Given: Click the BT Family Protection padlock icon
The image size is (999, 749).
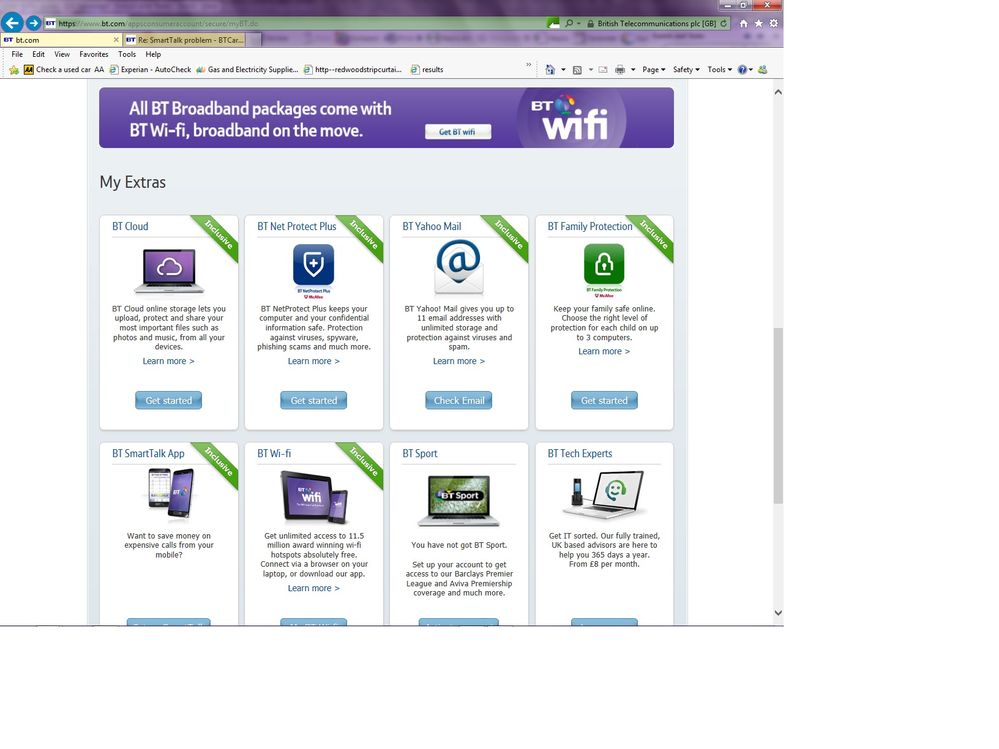Looking at the screenshot, I should pyautogui.click(x=604, y=264).
